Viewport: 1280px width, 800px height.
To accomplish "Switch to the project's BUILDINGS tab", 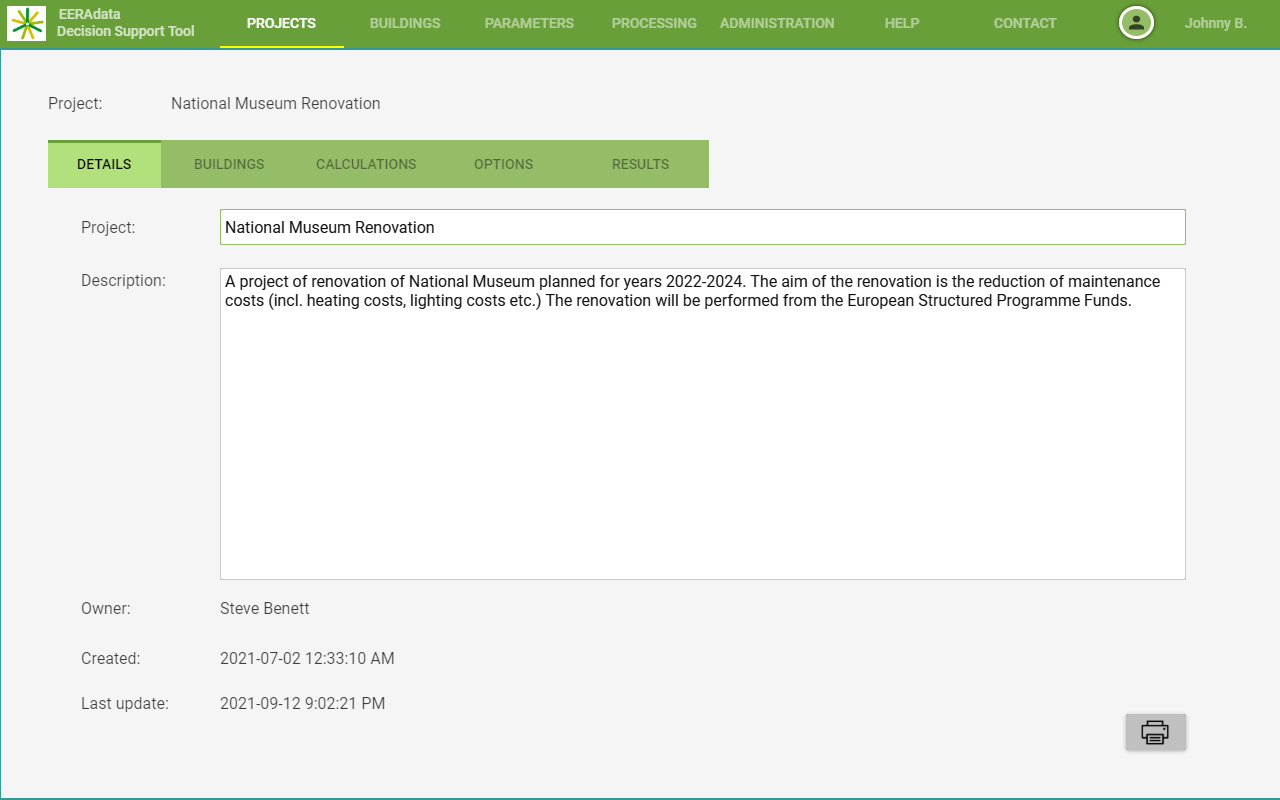I will (x=229, y=164).
